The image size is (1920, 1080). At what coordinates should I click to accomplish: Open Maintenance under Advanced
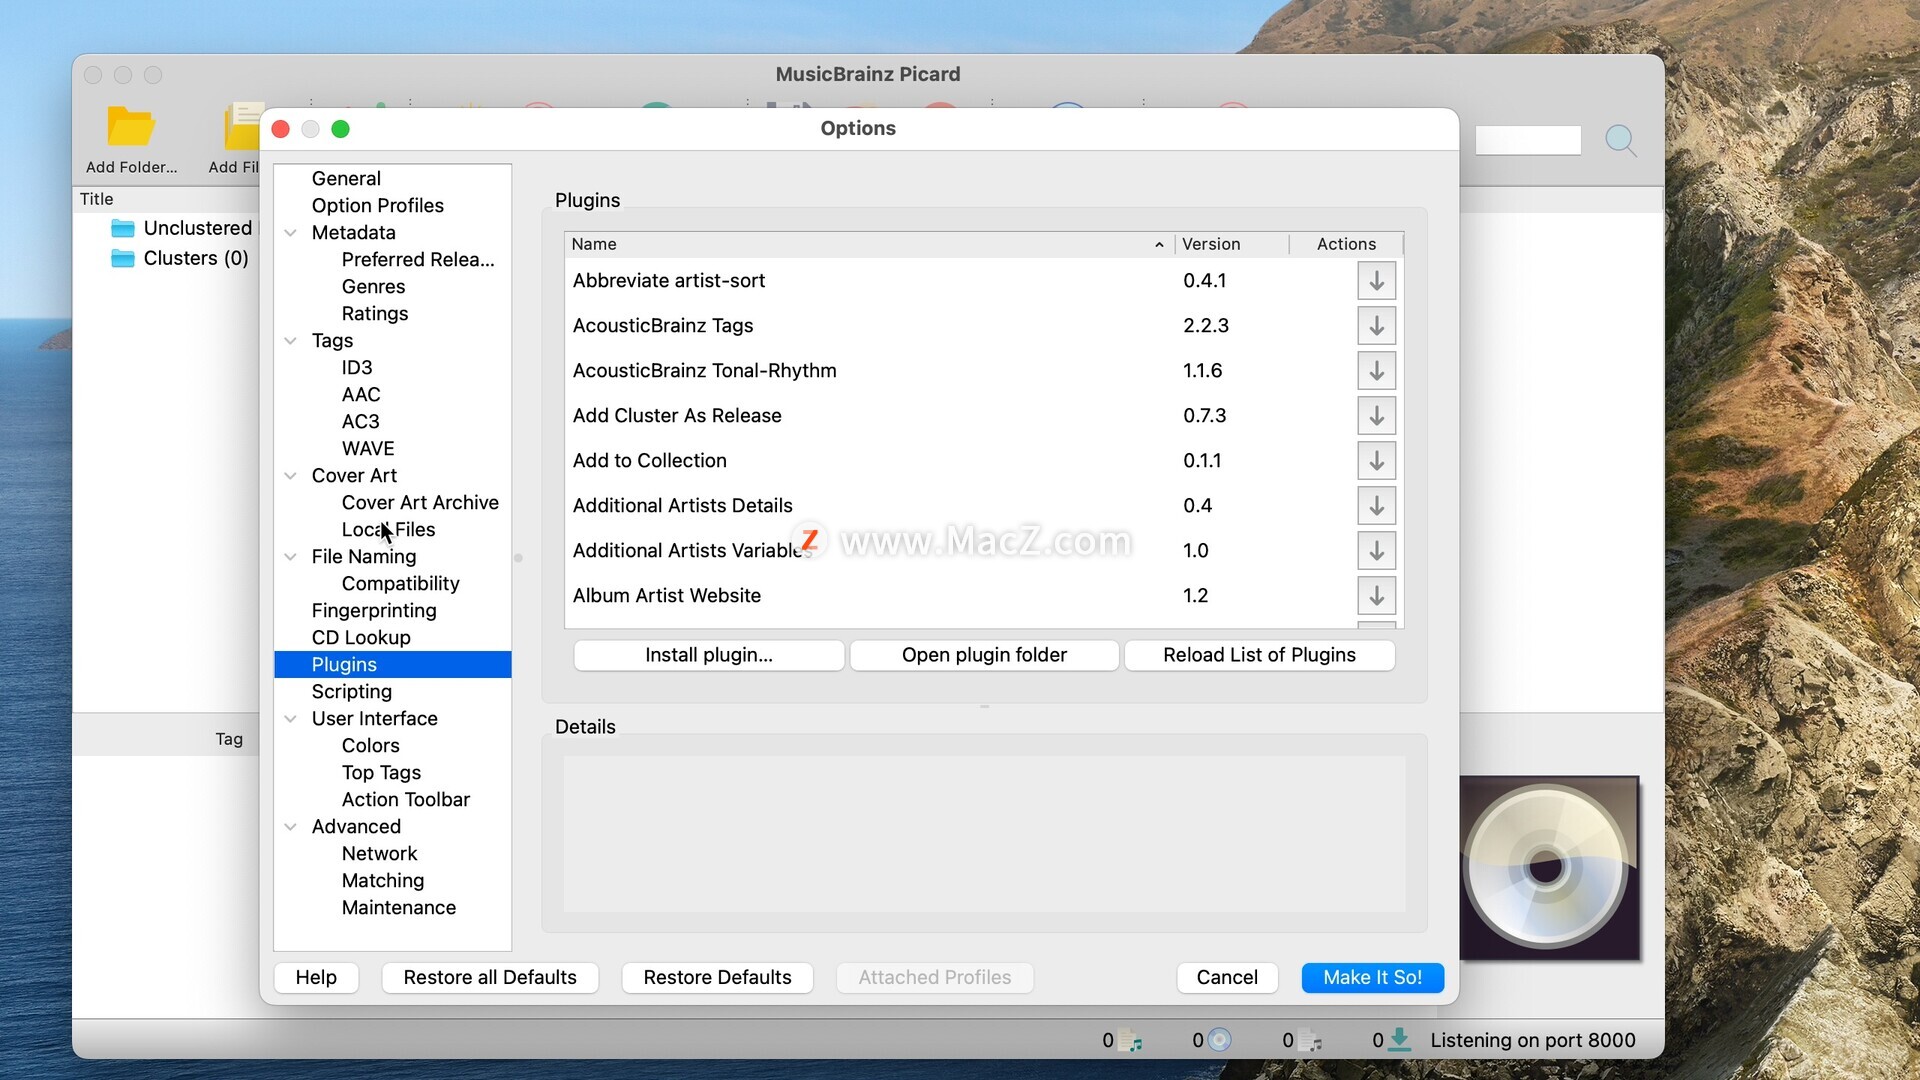click(x=398, y=908)
